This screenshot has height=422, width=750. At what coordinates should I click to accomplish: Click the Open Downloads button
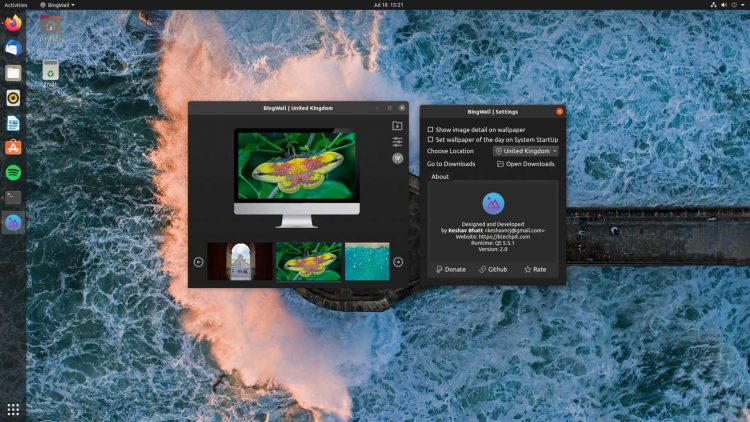(526, 164)
